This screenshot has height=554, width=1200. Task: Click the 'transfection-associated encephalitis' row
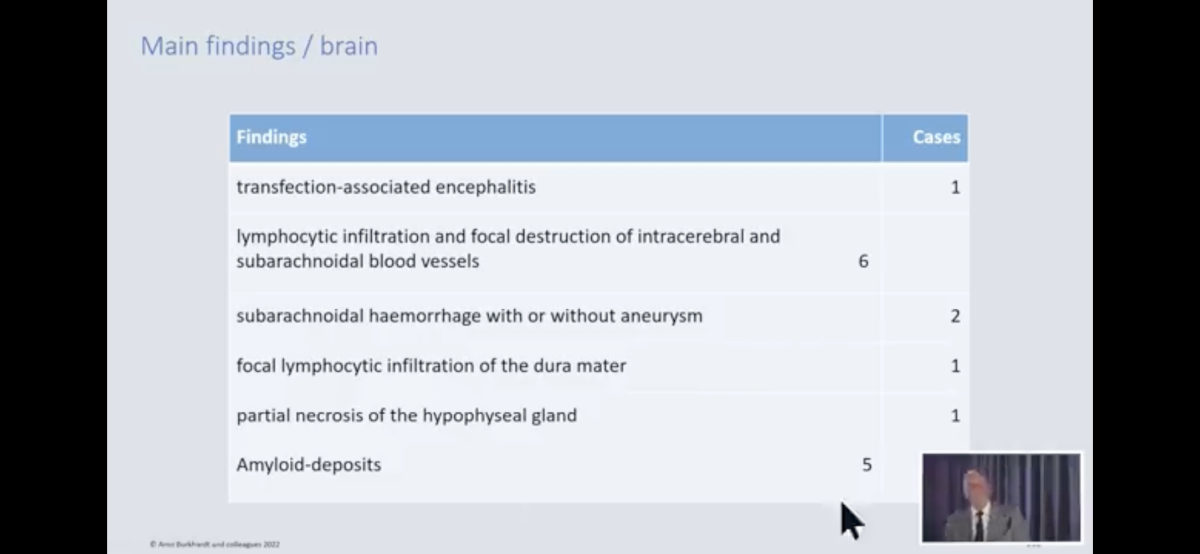tap(598, 187)
